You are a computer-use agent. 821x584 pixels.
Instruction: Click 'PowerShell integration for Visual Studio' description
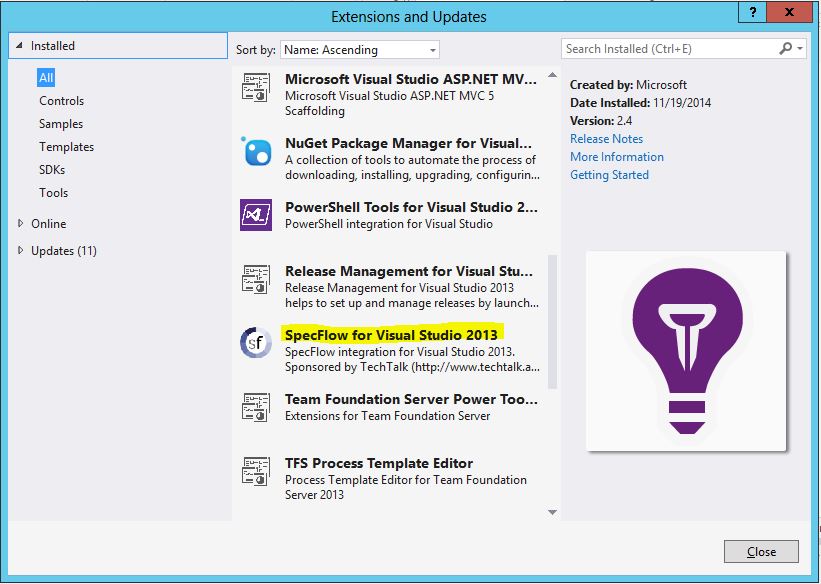point(389,224)
